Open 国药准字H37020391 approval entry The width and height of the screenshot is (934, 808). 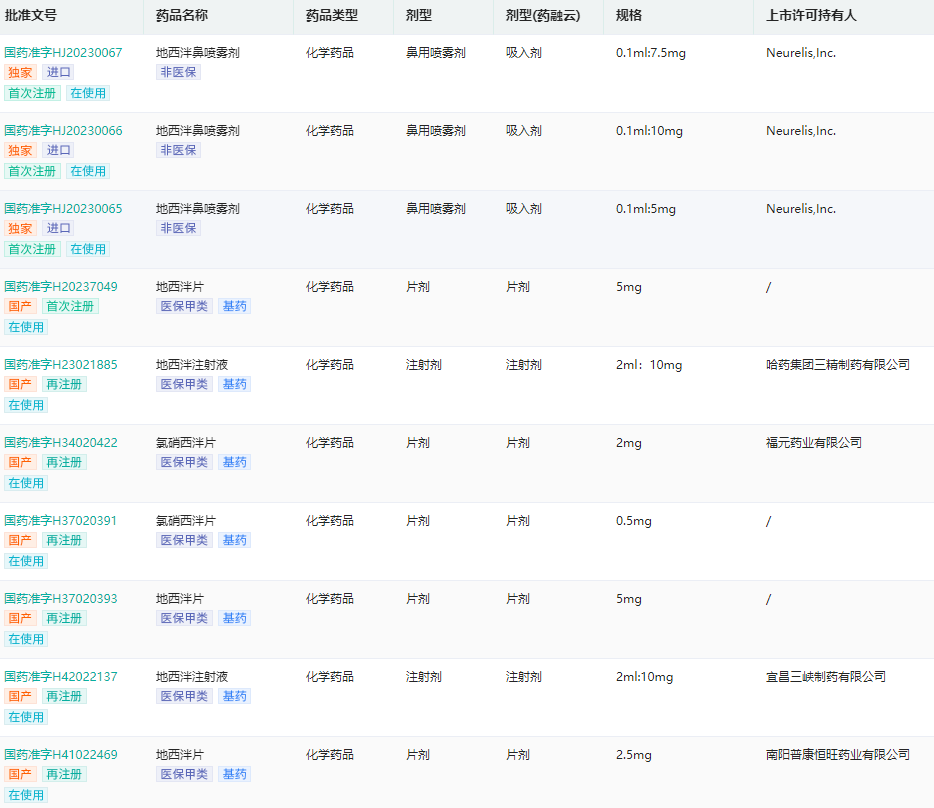click(61, 521)
